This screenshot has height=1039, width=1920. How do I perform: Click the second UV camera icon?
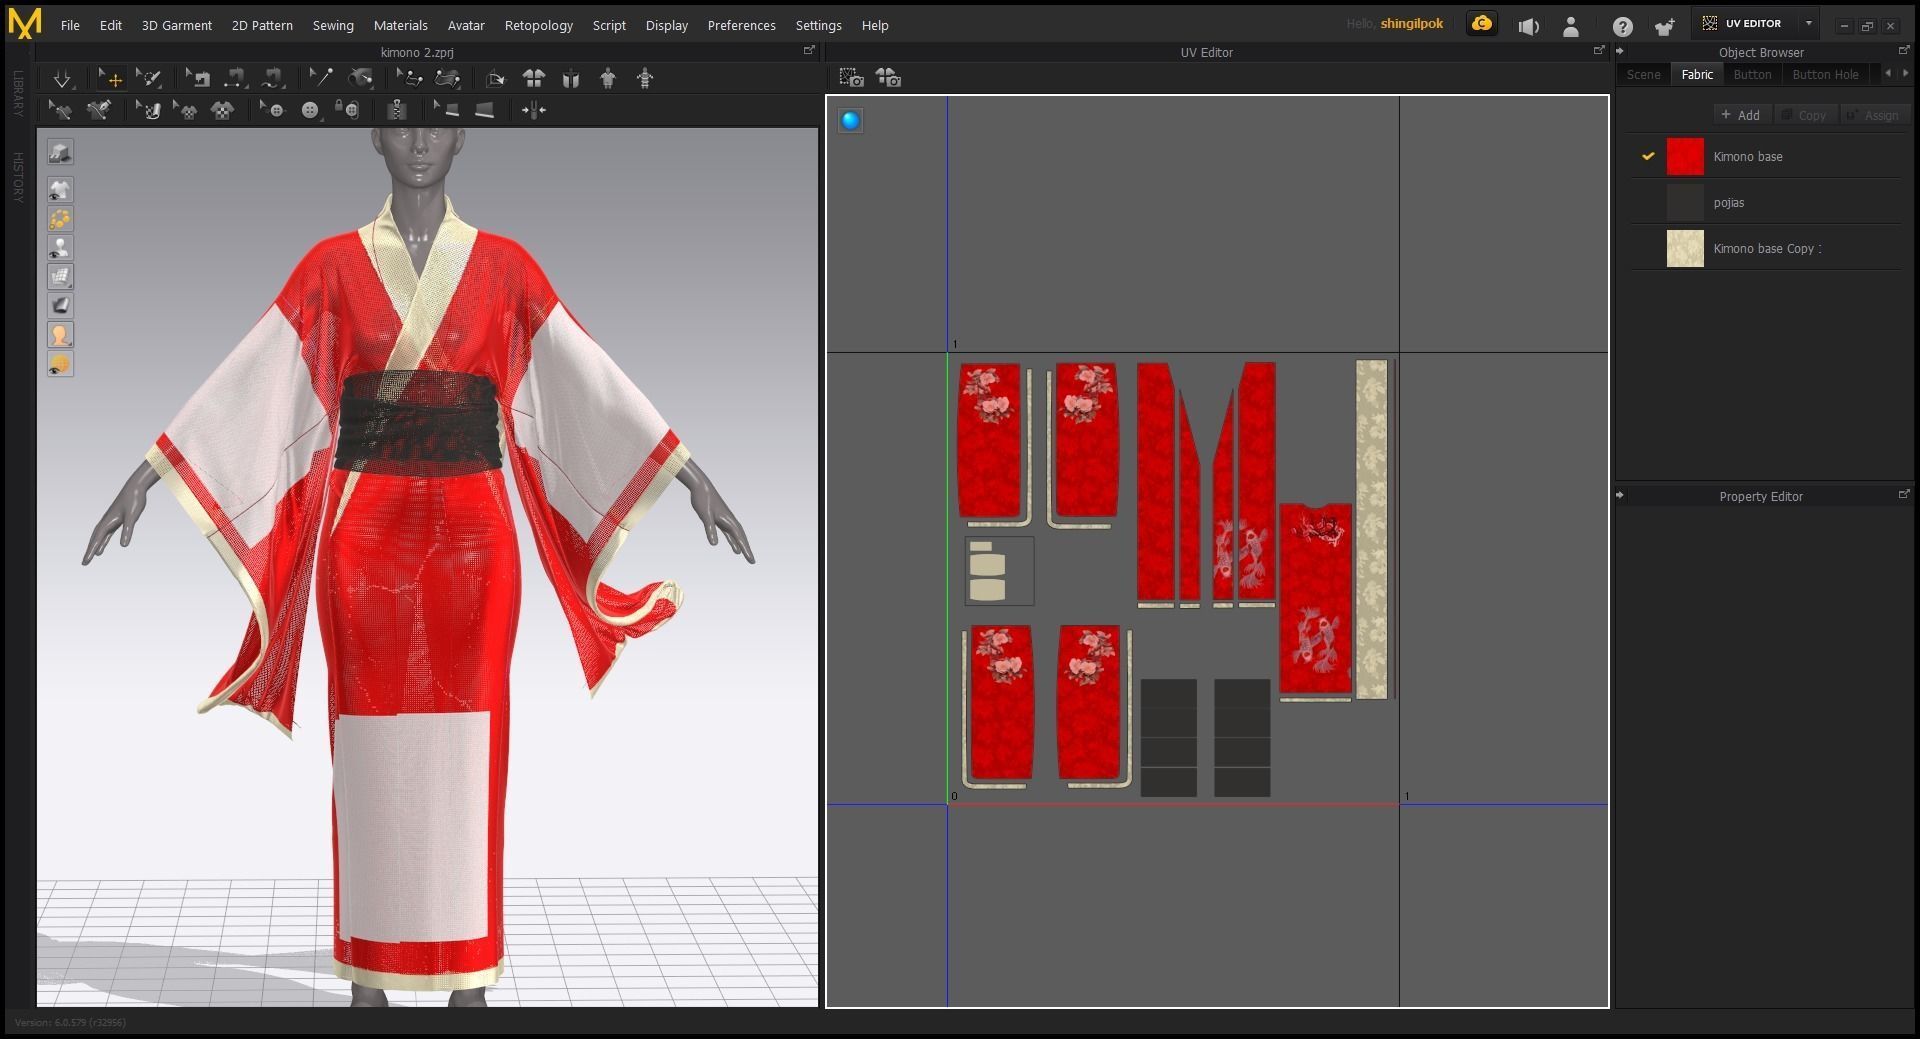point(888,78)
